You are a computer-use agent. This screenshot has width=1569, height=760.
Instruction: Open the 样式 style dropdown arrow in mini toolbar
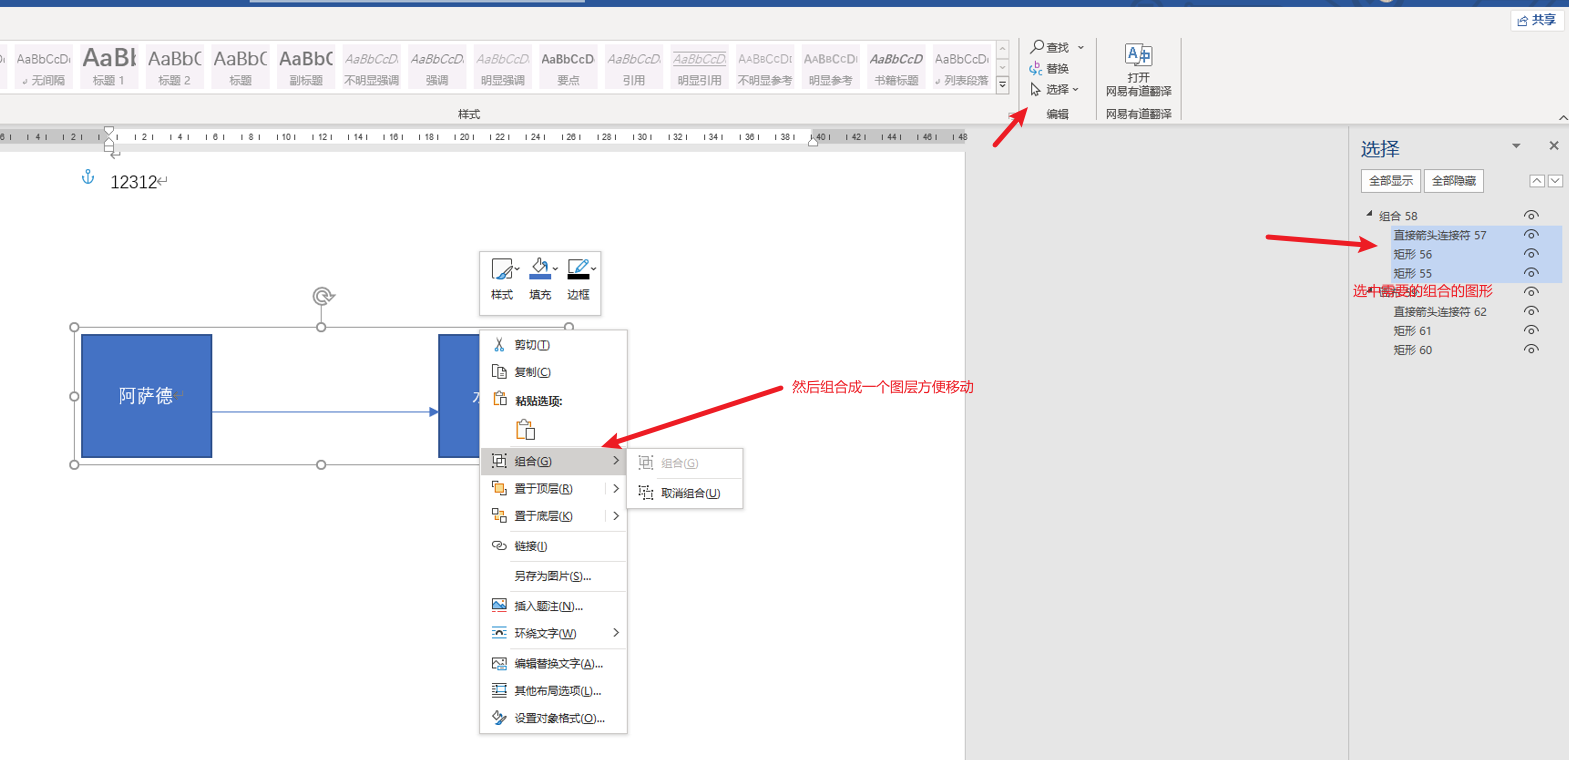click(x=517, y=269)
